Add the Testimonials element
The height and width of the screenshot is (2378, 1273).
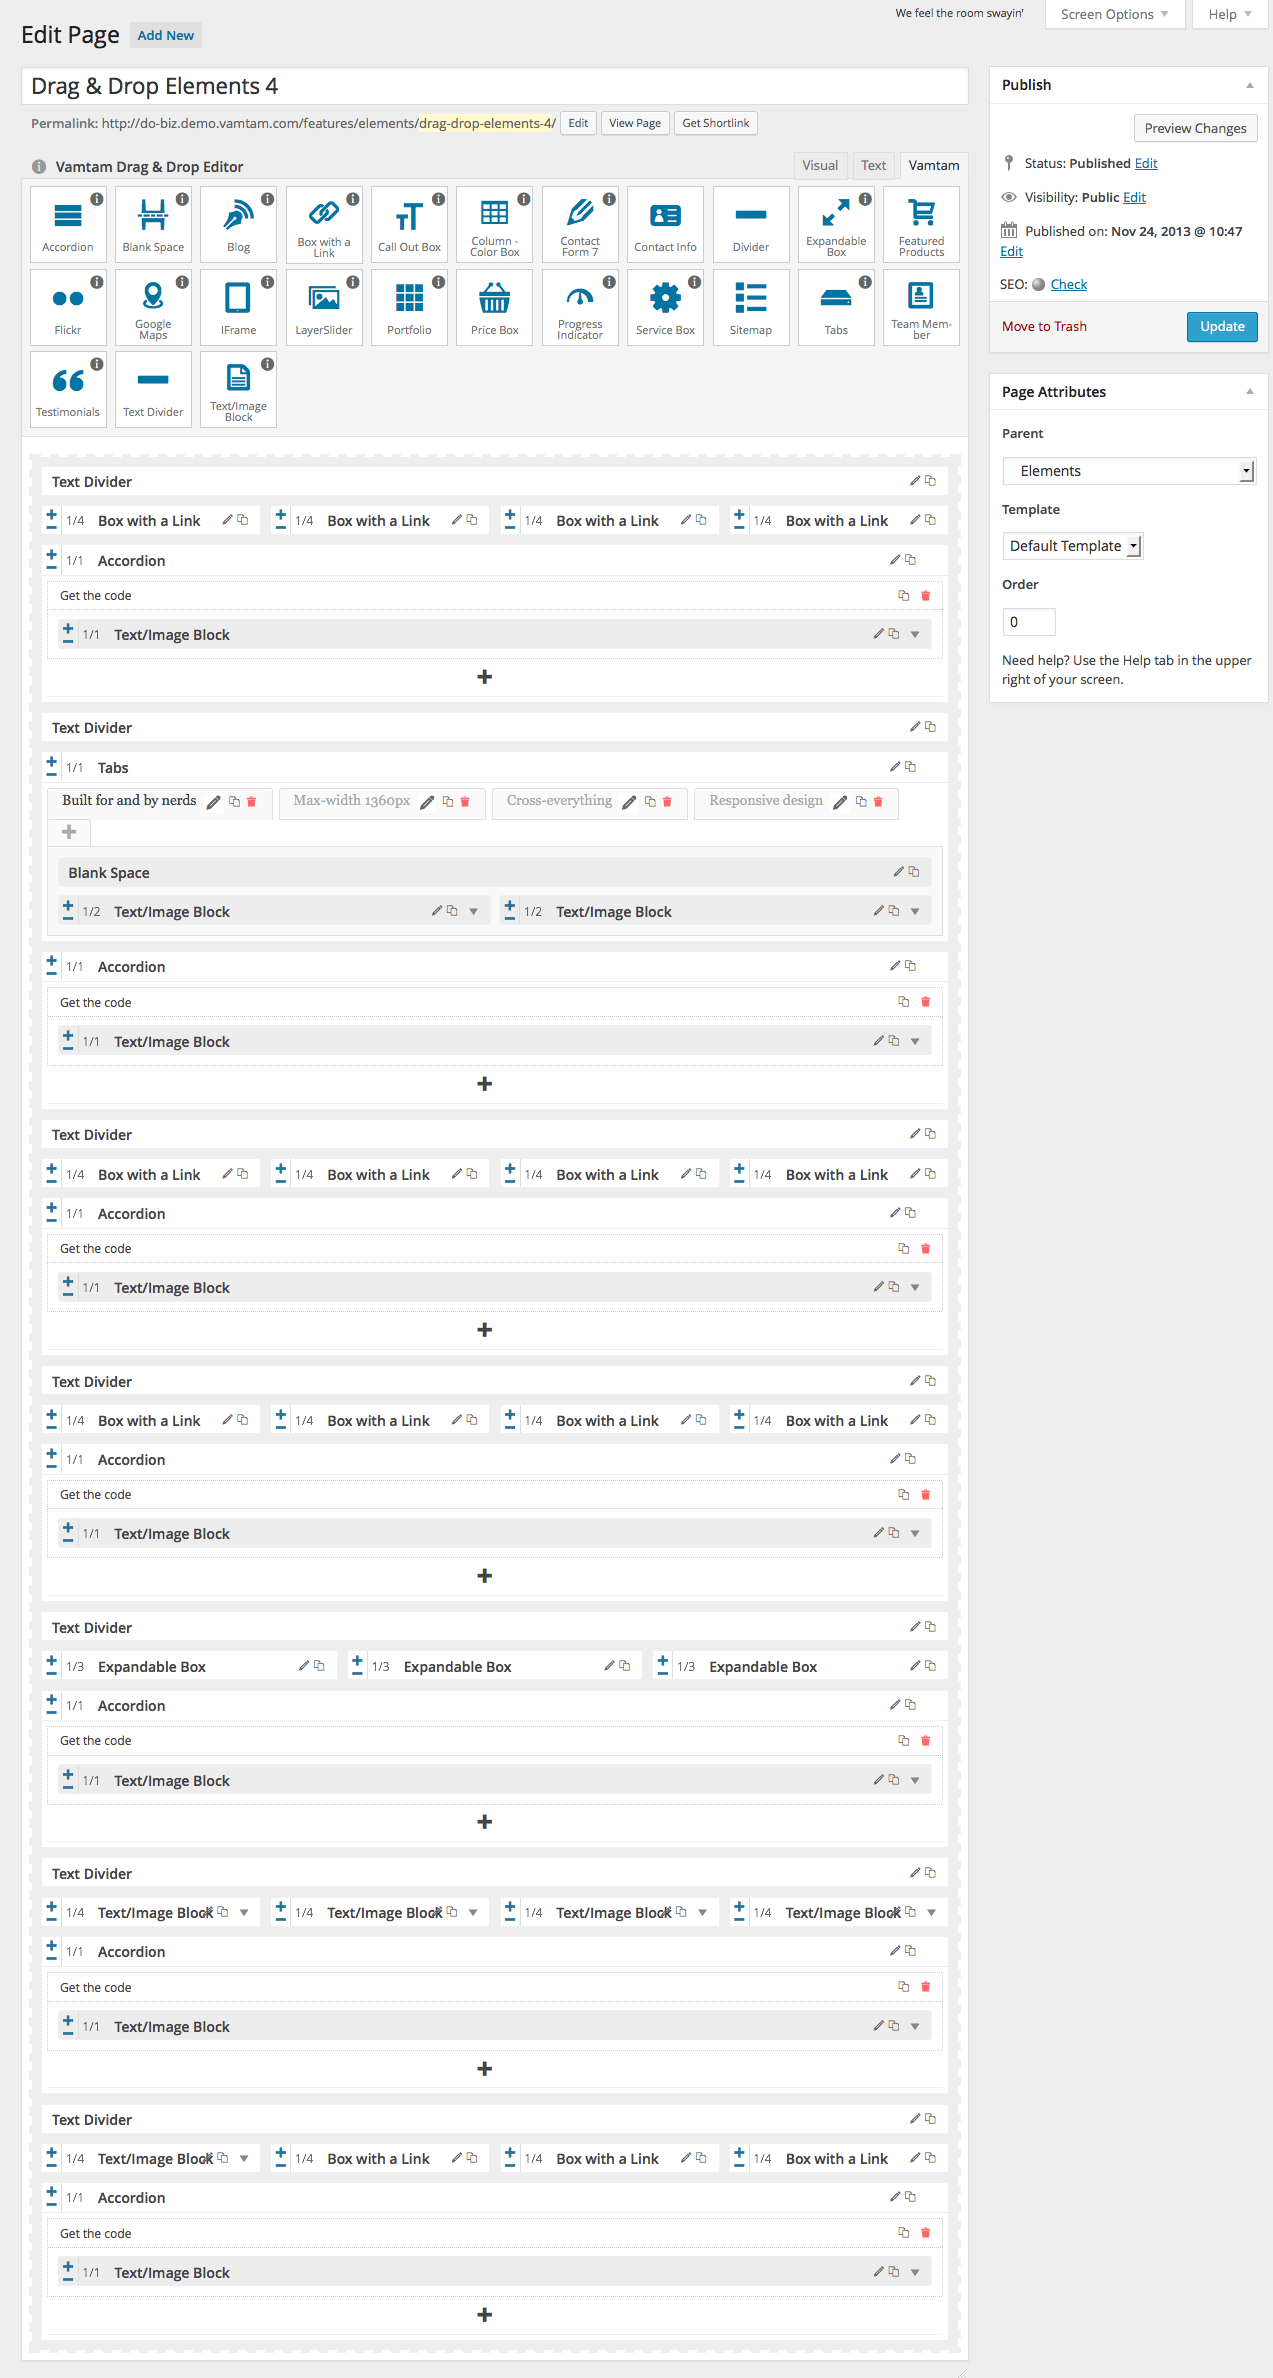(x=68, y=389)
